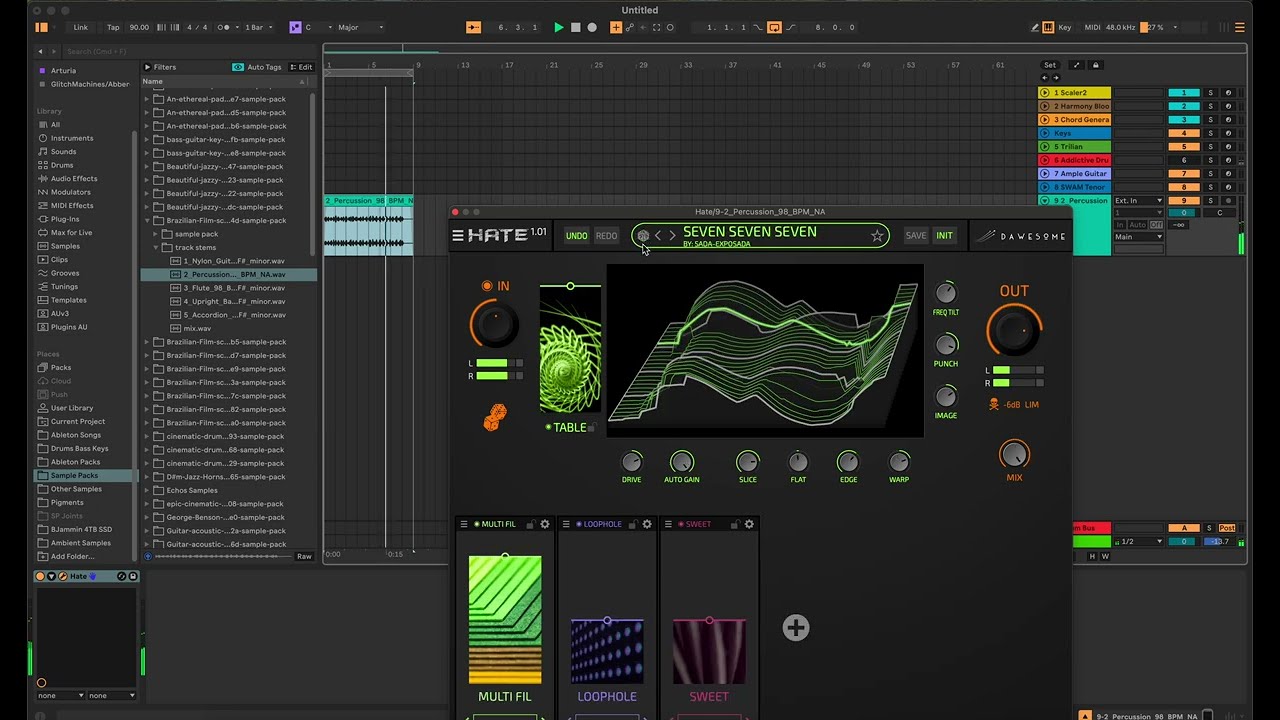The width and height of the screenshot is (1280, 720).
Task: Toggle lock on the LOOPHOLE module
Action: [632, 524]
